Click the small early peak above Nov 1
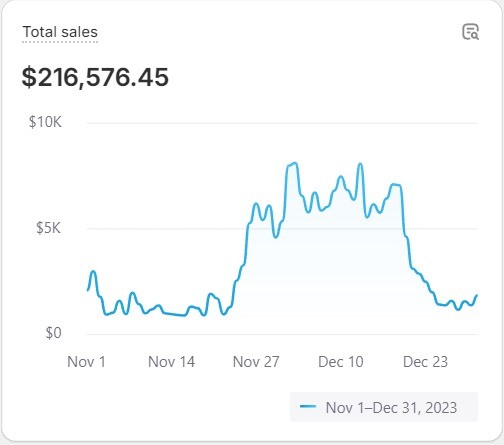This screenshot has height=445, width=504. click(94, 272)
